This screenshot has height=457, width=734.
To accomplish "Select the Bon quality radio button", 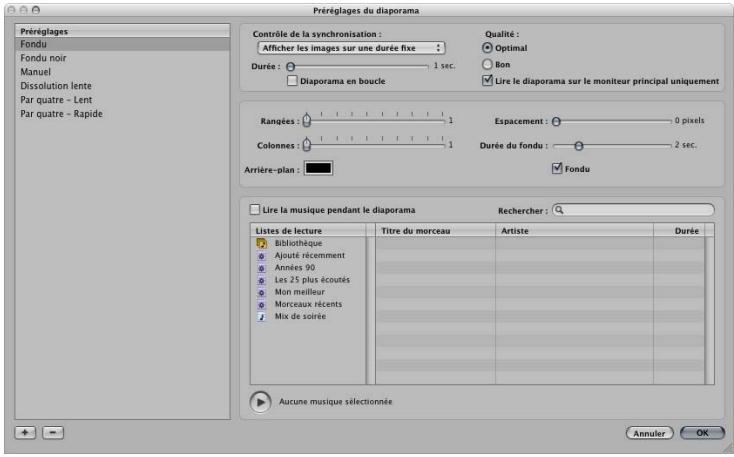I will 487,64.
